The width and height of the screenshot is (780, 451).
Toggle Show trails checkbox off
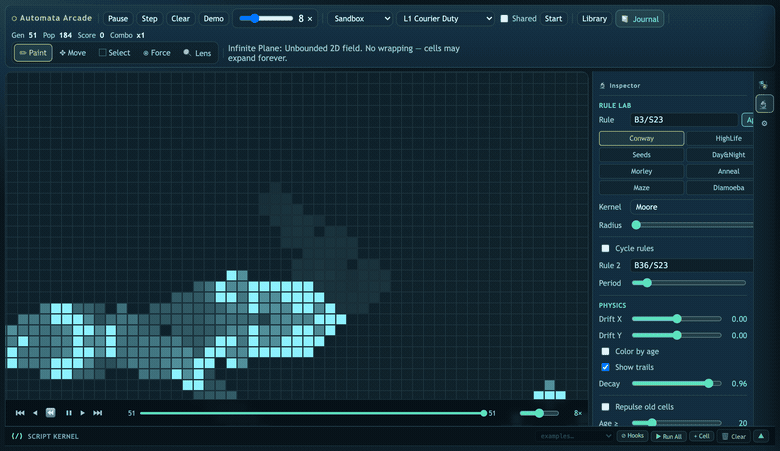pos(605,367)
